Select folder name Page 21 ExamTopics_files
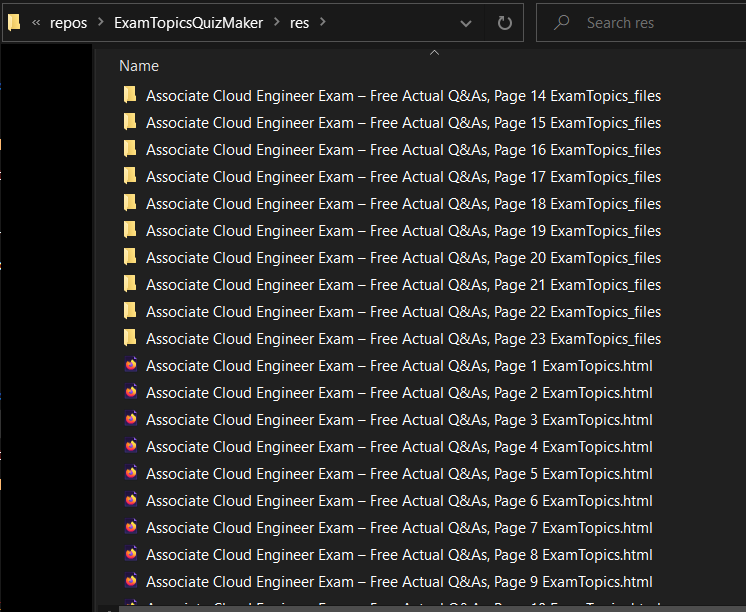Viewport: 746px width, 612px height. click(x=403, y=285)
